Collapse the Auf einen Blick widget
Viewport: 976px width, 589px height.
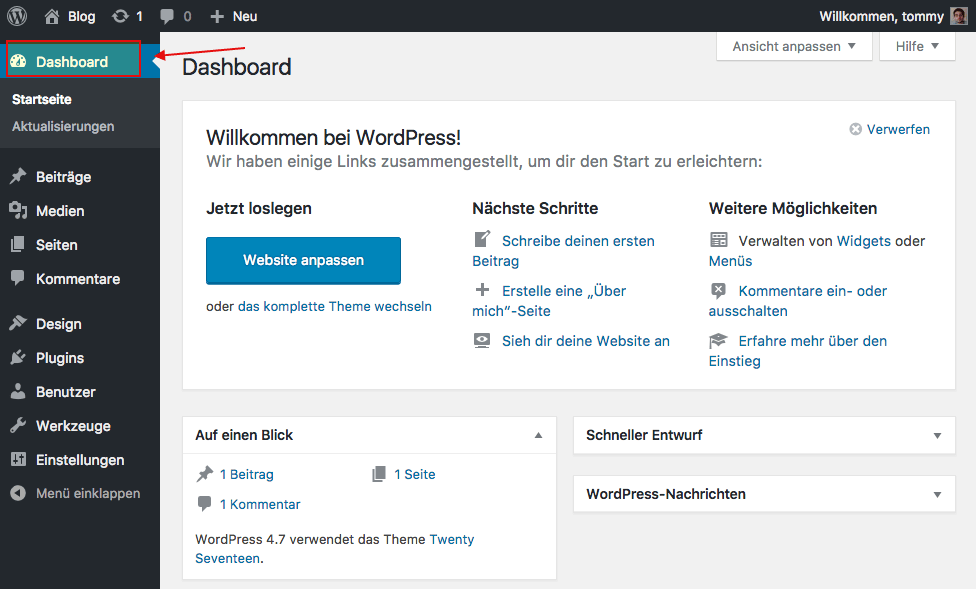pos(538,435)
